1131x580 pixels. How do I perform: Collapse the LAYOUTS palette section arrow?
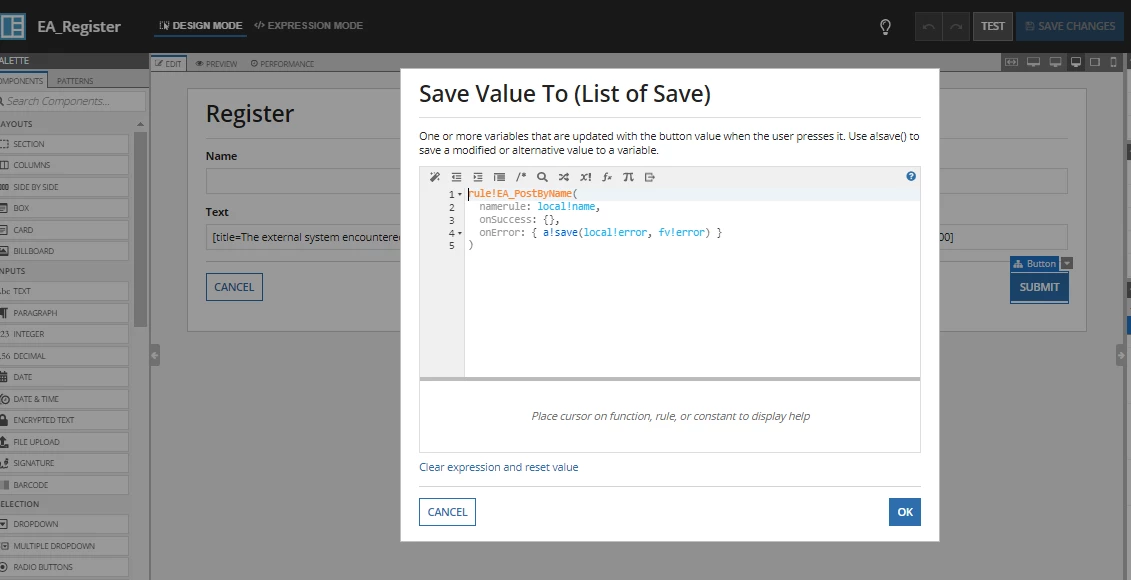[141, 124]
